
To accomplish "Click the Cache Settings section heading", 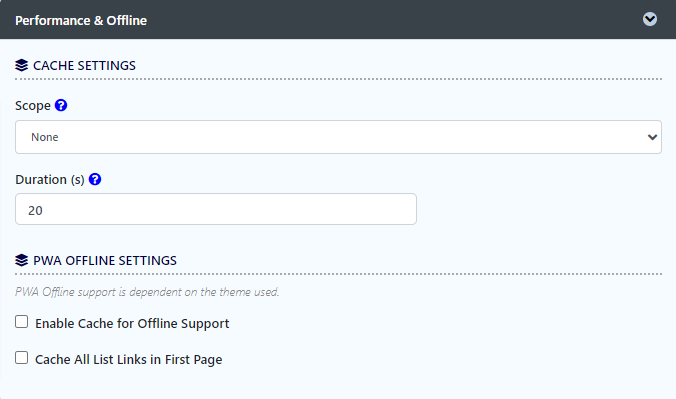I will [84, 66].
